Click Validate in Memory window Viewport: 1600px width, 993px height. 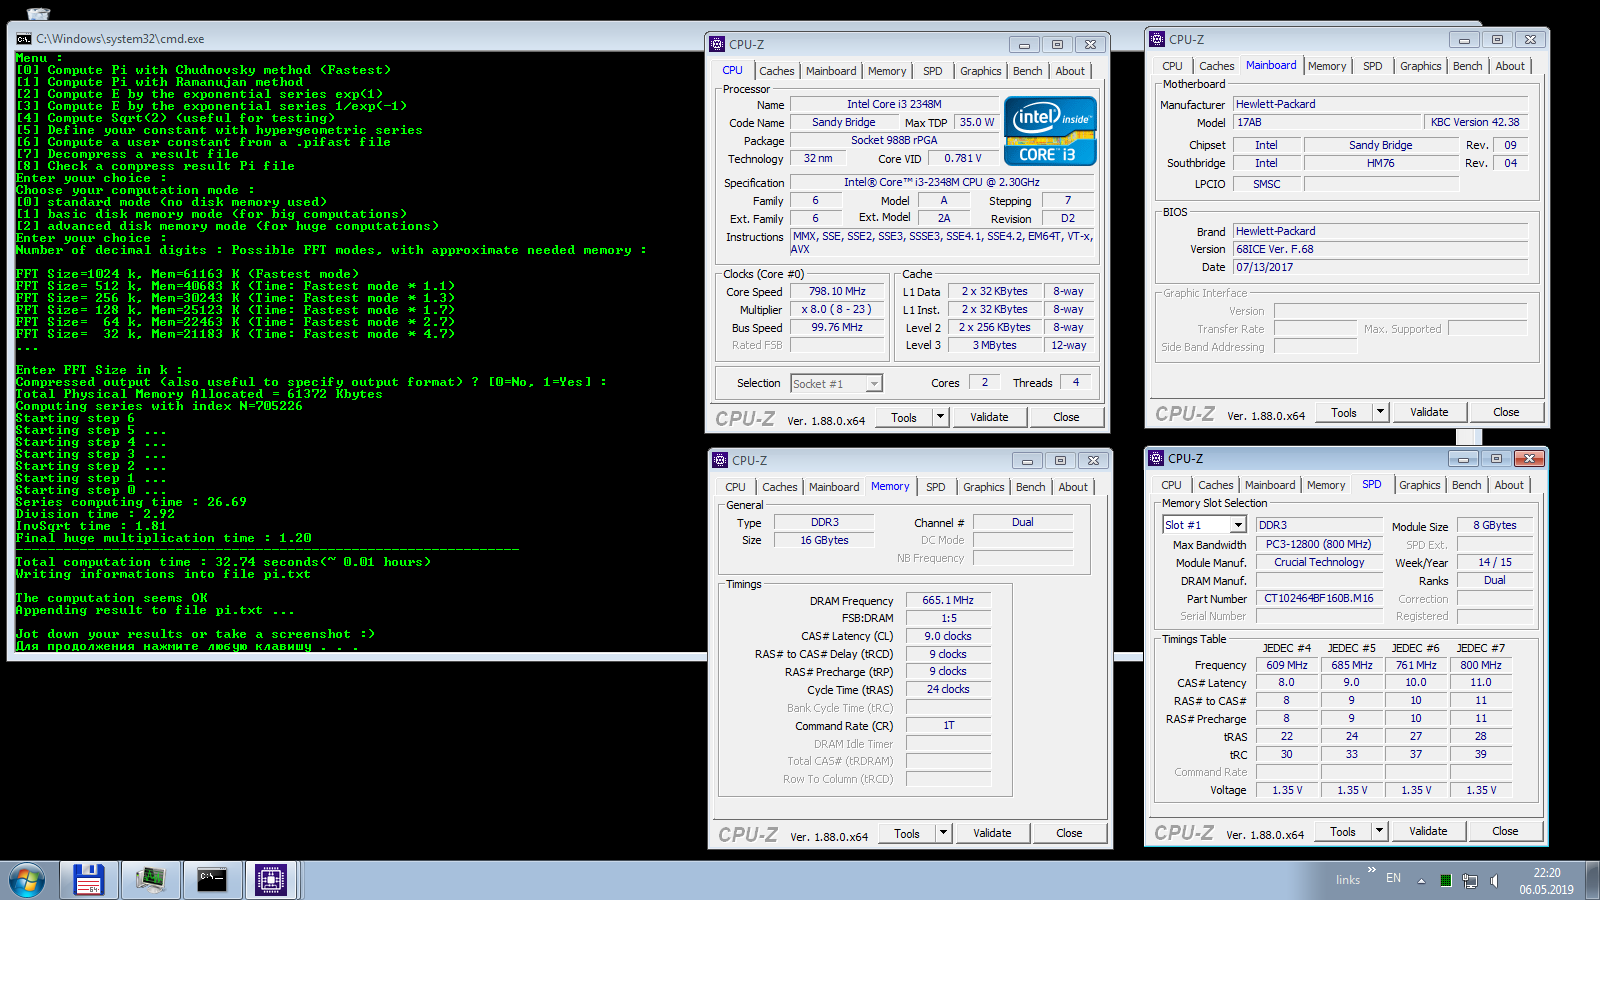pyautogui.click(x=992, y=833)
